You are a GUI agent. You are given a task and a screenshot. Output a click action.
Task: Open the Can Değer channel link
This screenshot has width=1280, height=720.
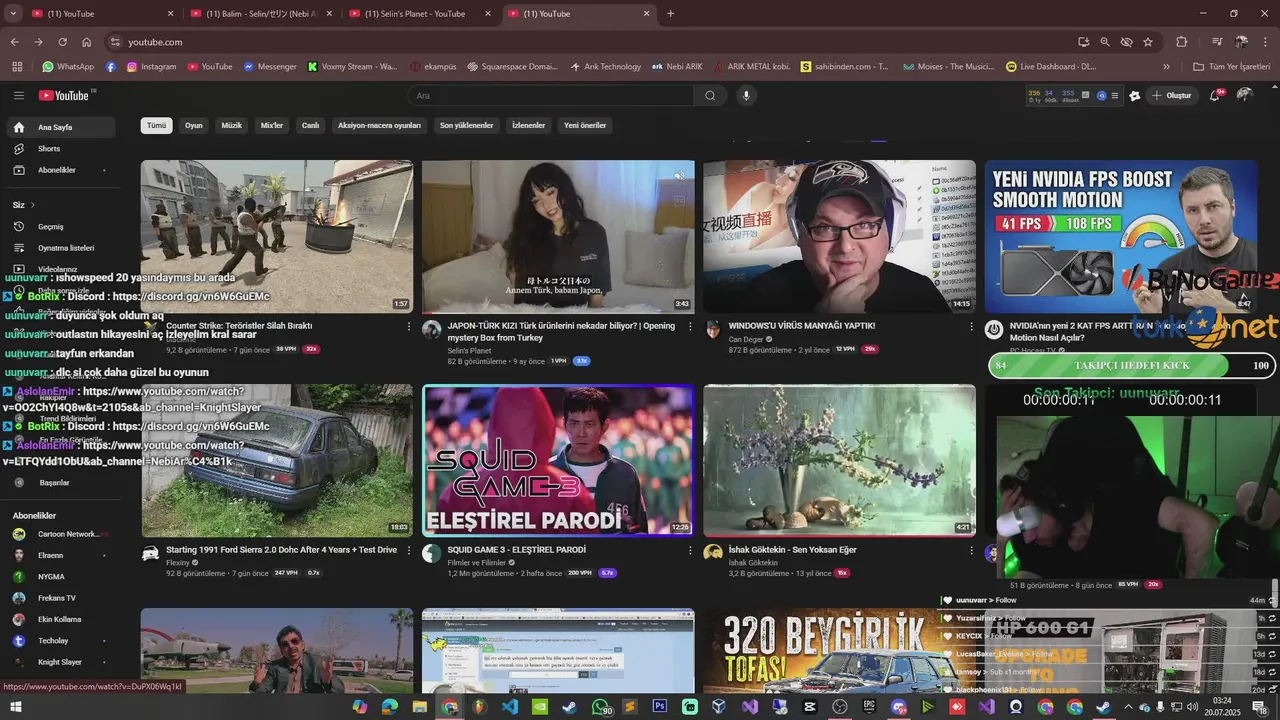point(745,339)
